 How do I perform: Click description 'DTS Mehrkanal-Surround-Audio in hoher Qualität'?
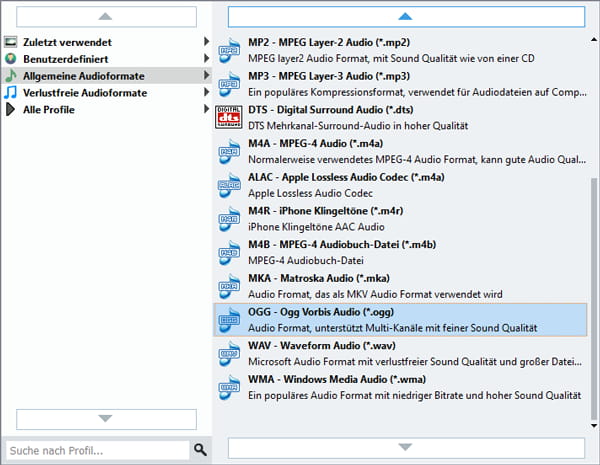(358, 126)
